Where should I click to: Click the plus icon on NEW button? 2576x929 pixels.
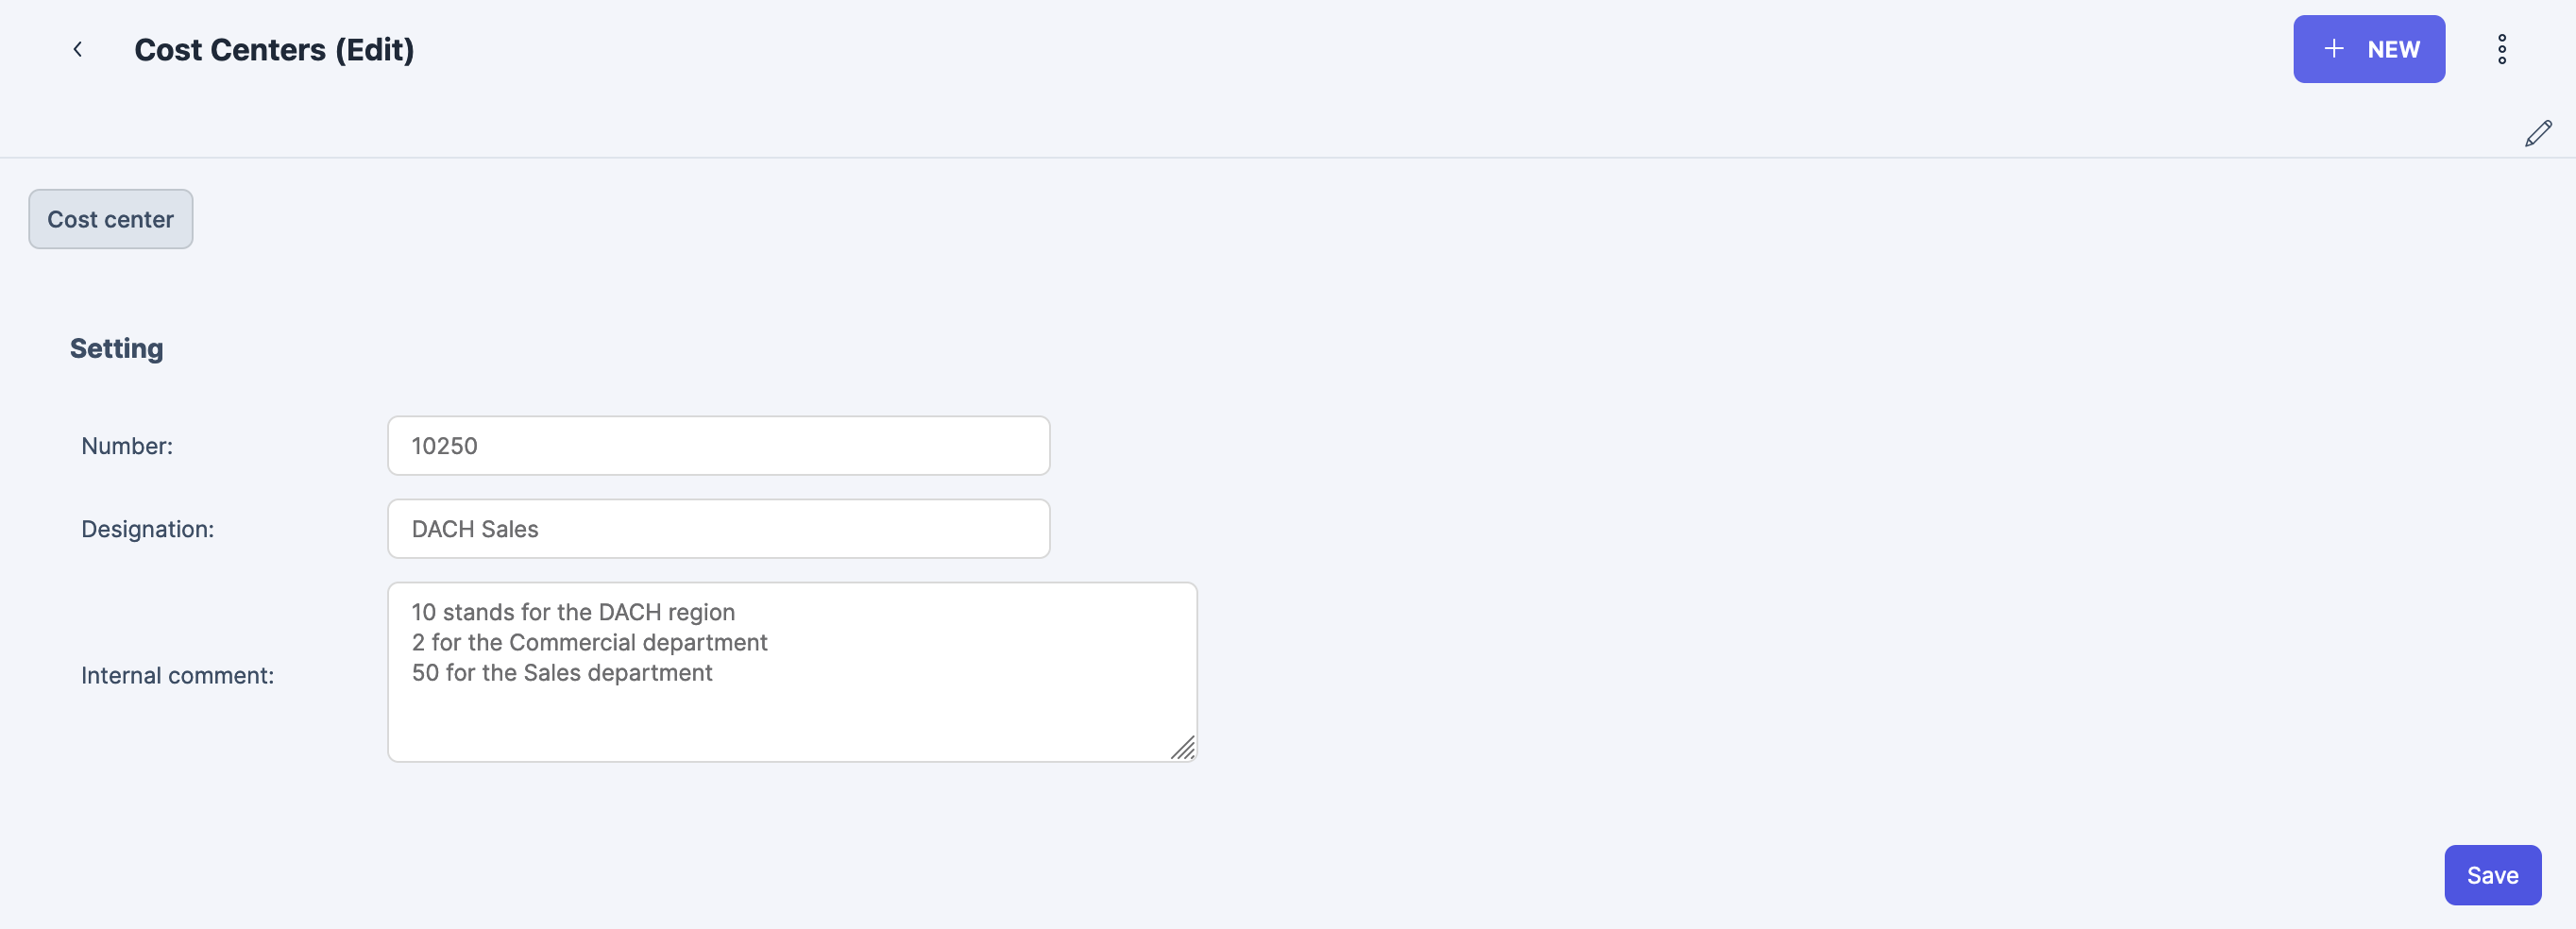[x=2333, y=49]
